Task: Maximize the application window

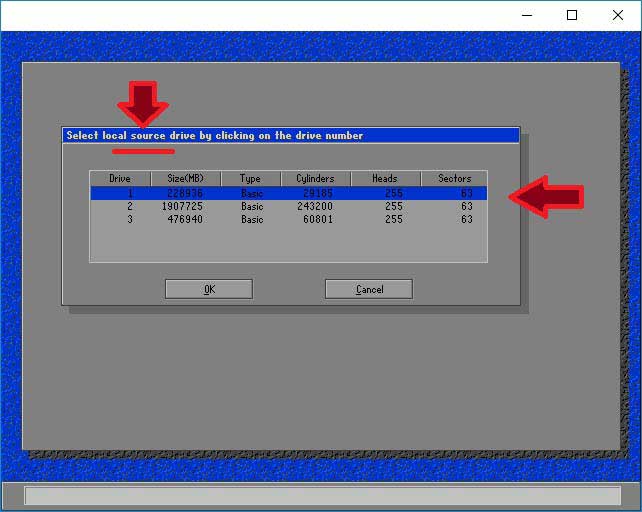Action: pos(572,15)
